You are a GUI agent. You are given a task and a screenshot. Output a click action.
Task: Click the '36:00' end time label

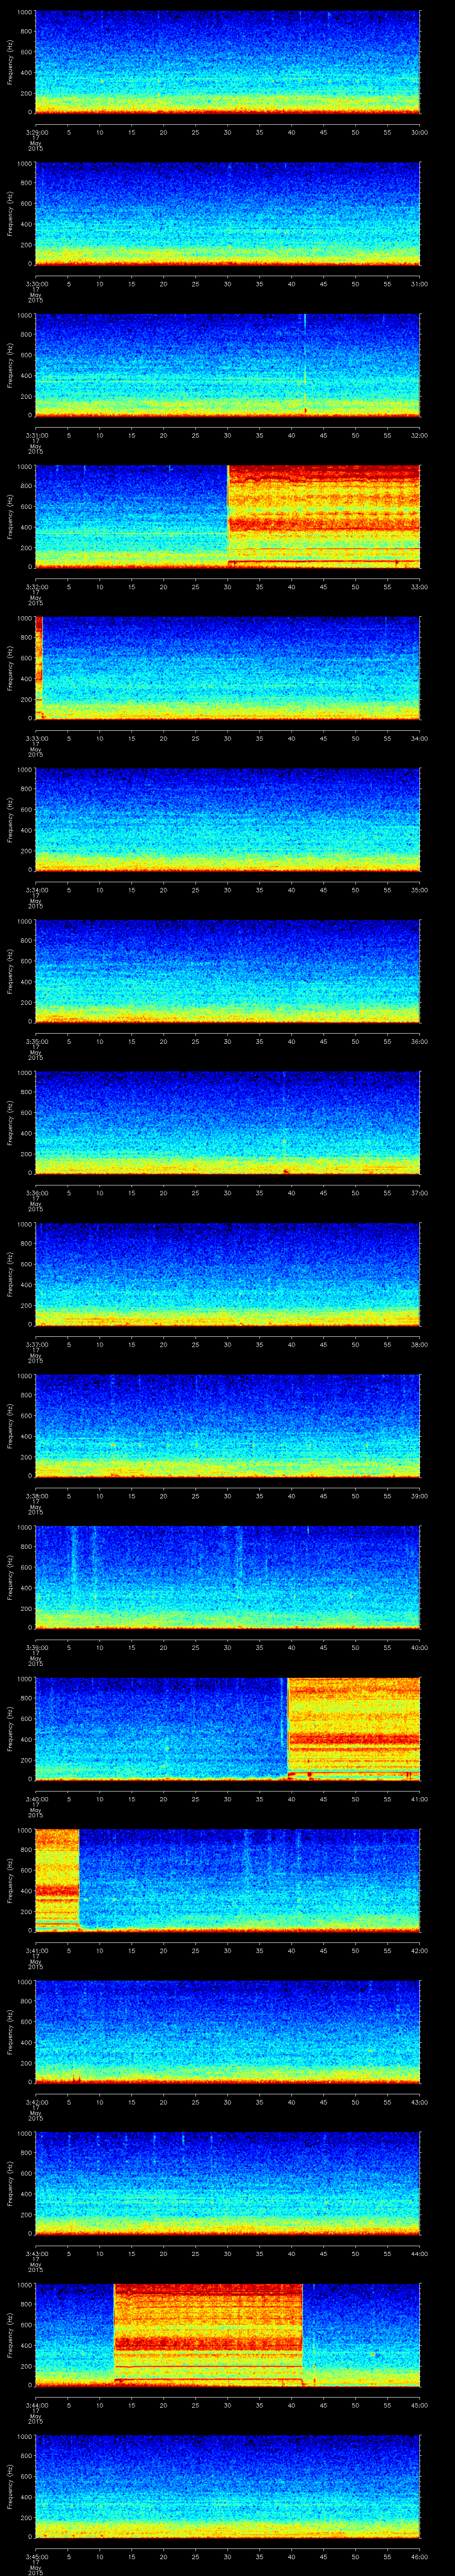click(x=420, y=1041)
